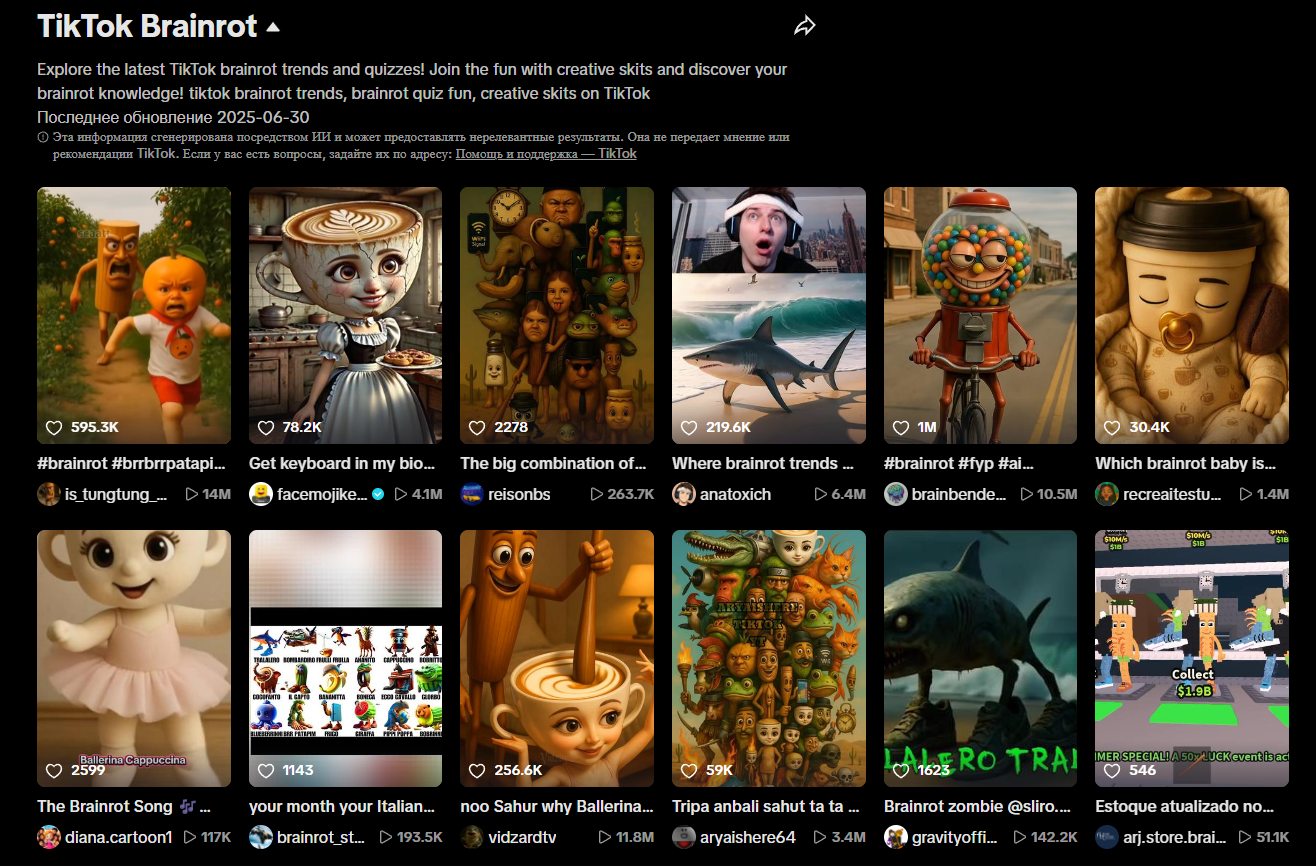Open the is_tungtung_ profile avatar

49,494
